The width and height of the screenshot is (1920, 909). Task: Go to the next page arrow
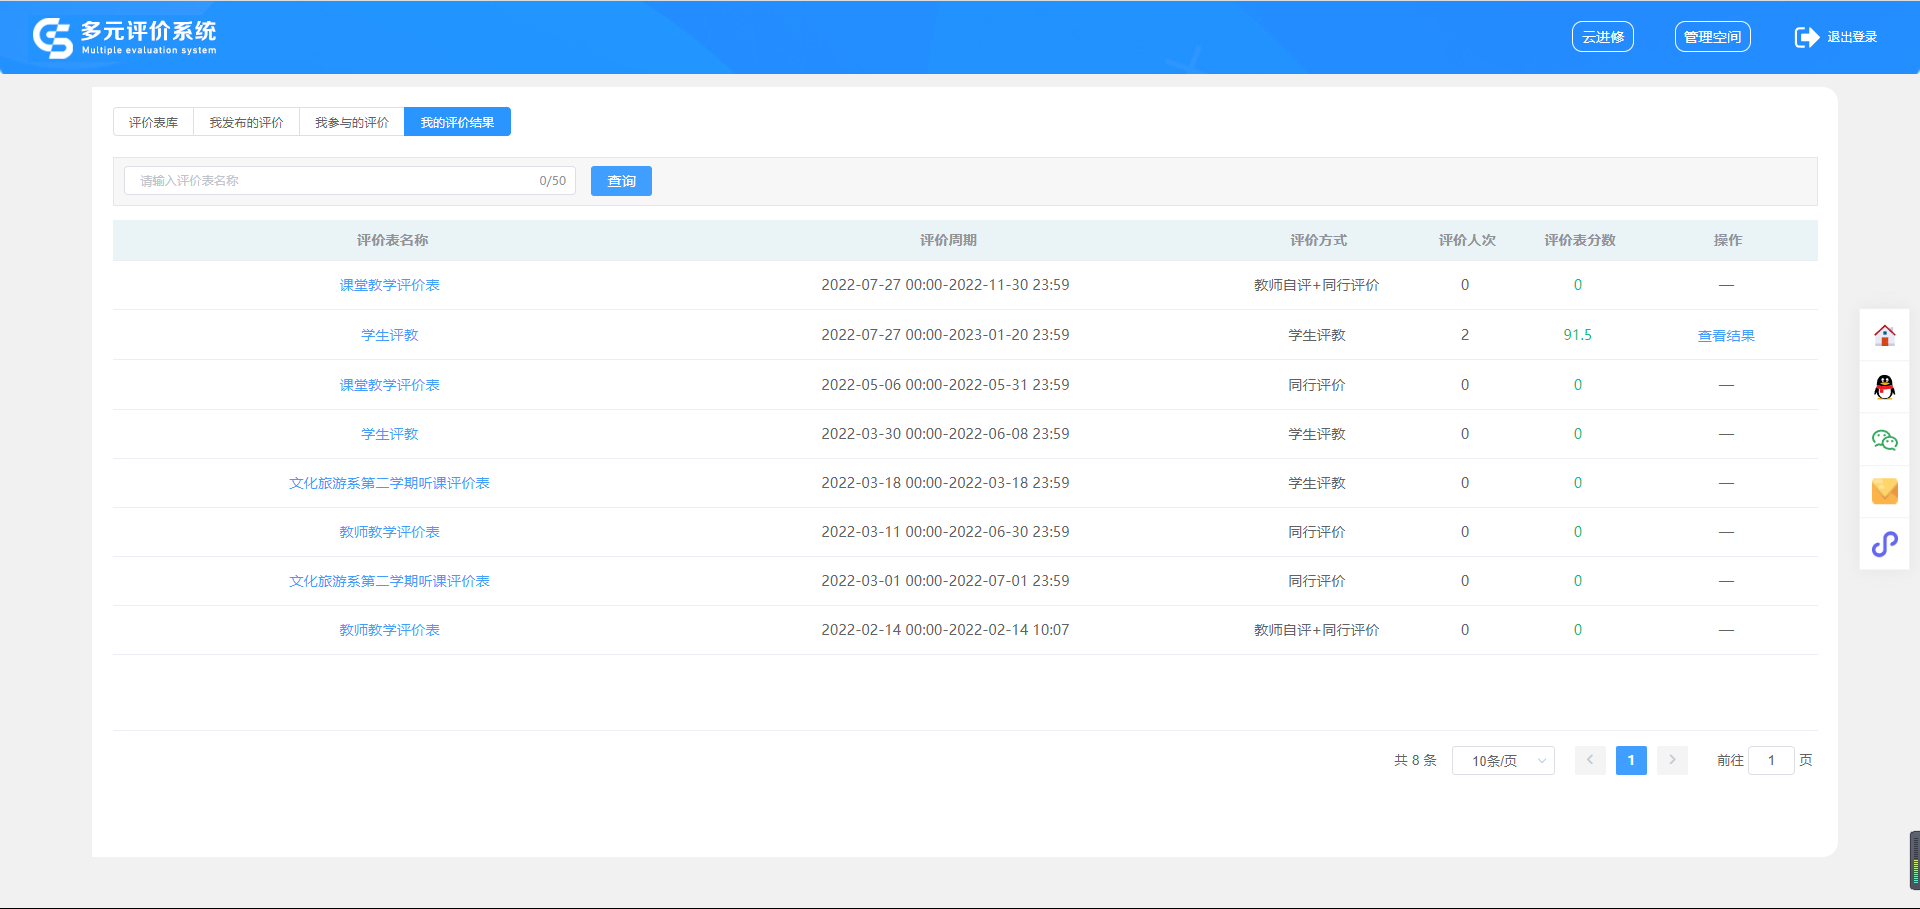(1671, 760)
